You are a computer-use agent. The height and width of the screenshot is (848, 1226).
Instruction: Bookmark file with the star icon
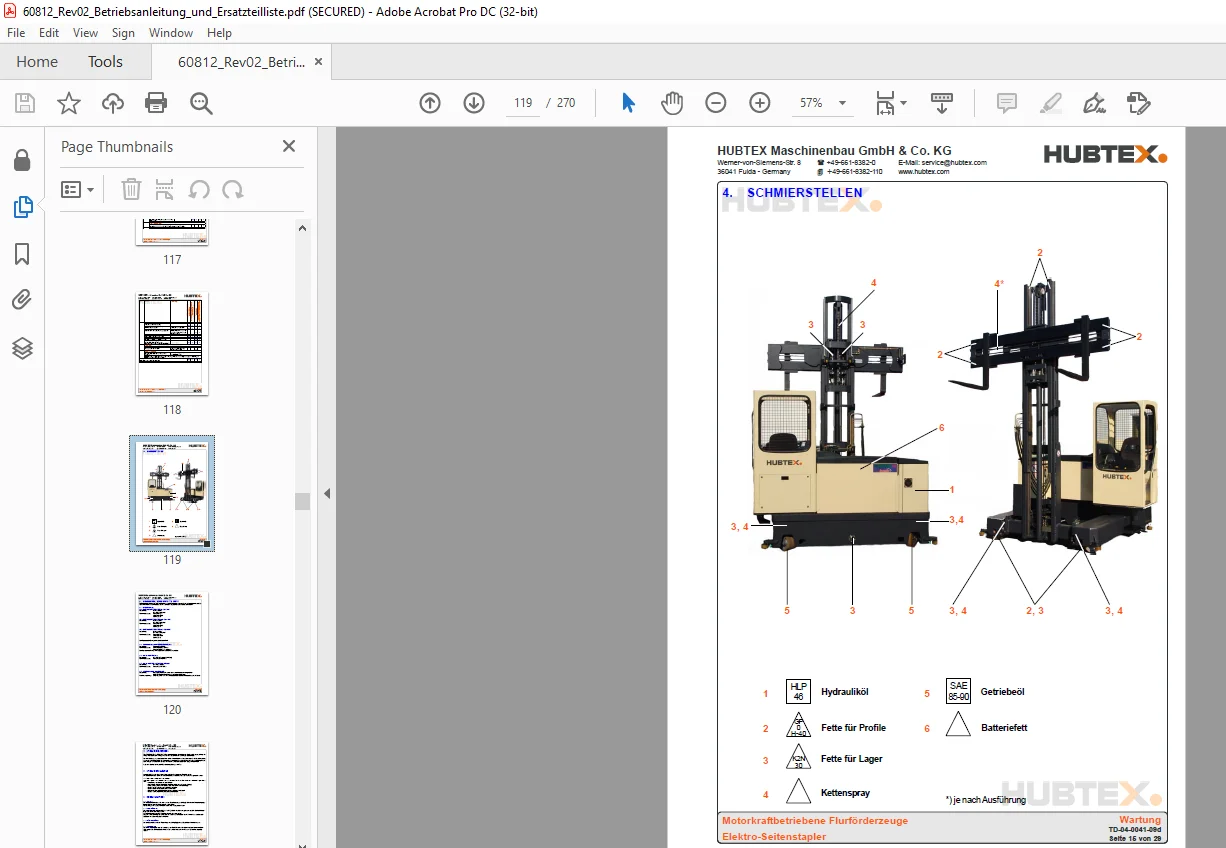click(69, 103)
